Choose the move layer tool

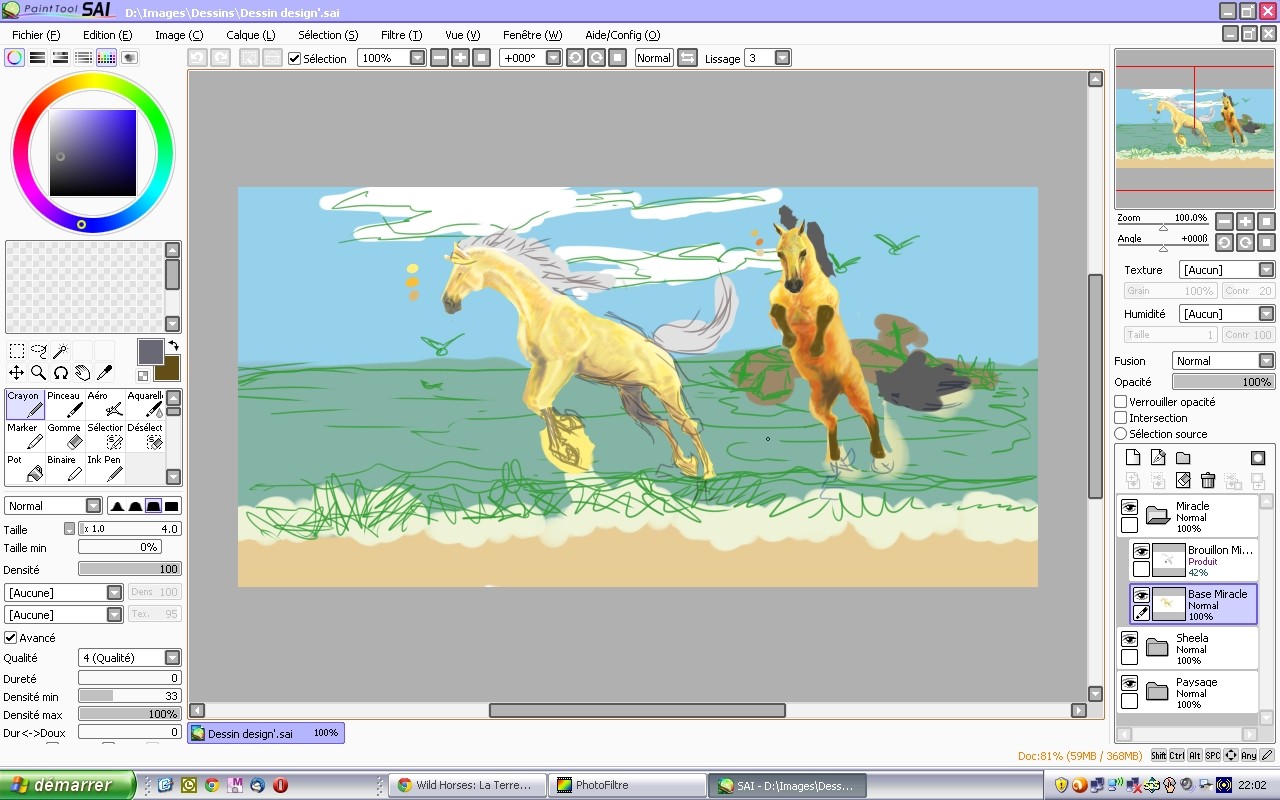pos(17,373)
